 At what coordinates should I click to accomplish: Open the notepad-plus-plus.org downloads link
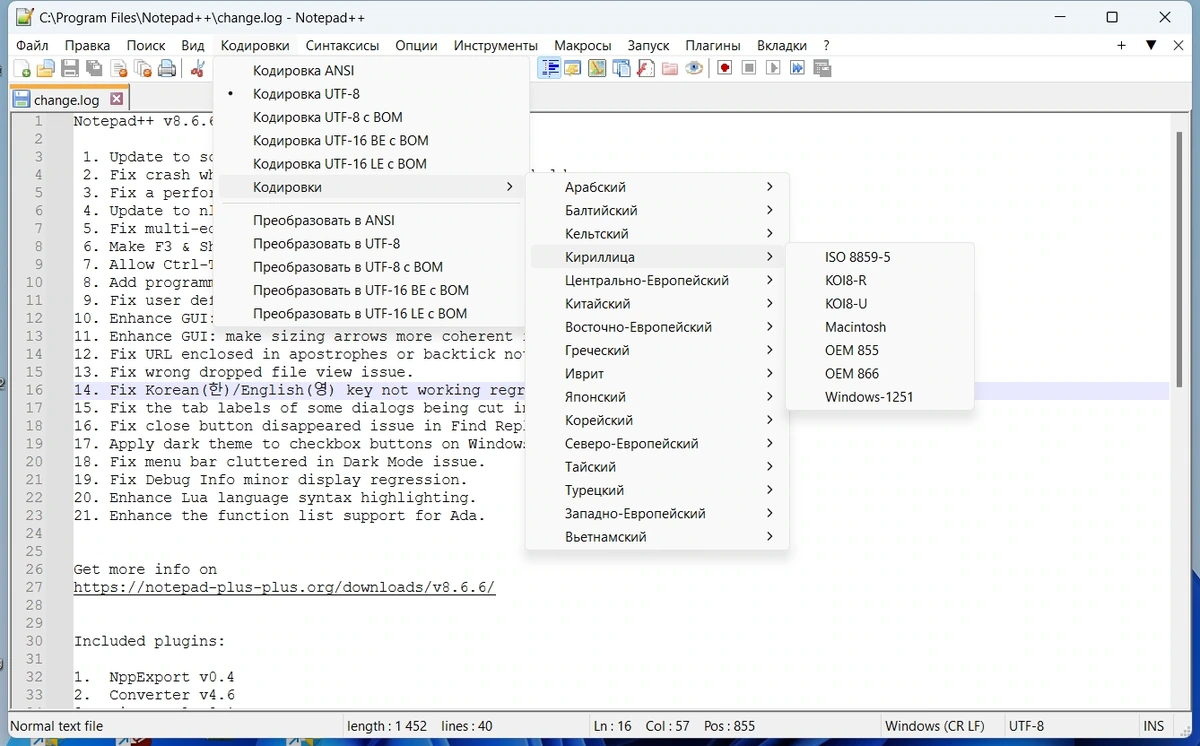(284, 587)
